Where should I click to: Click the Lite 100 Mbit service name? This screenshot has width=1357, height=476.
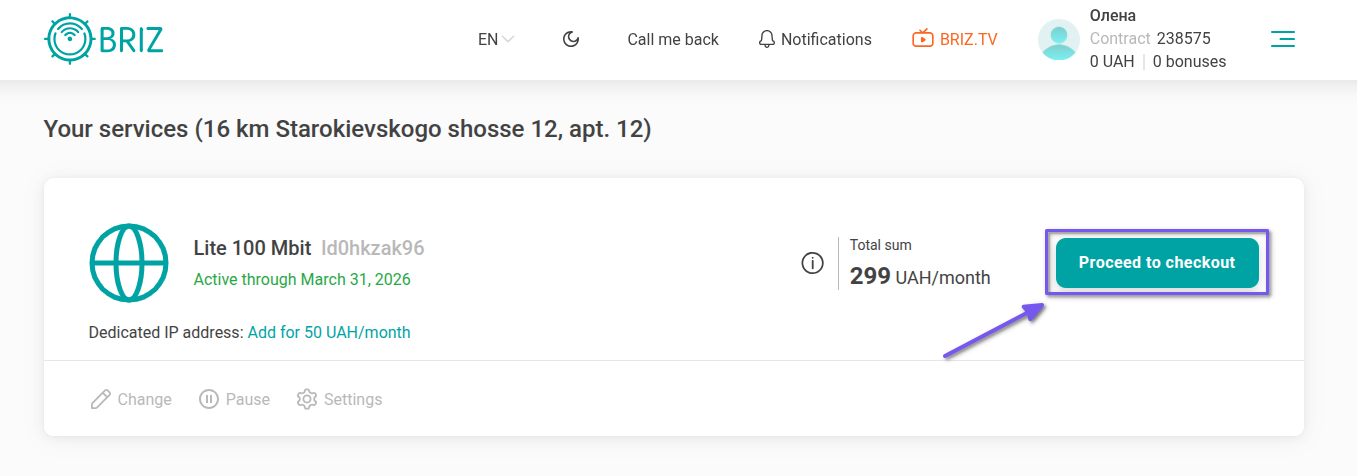pyautogui.click(x=253, y=248)
